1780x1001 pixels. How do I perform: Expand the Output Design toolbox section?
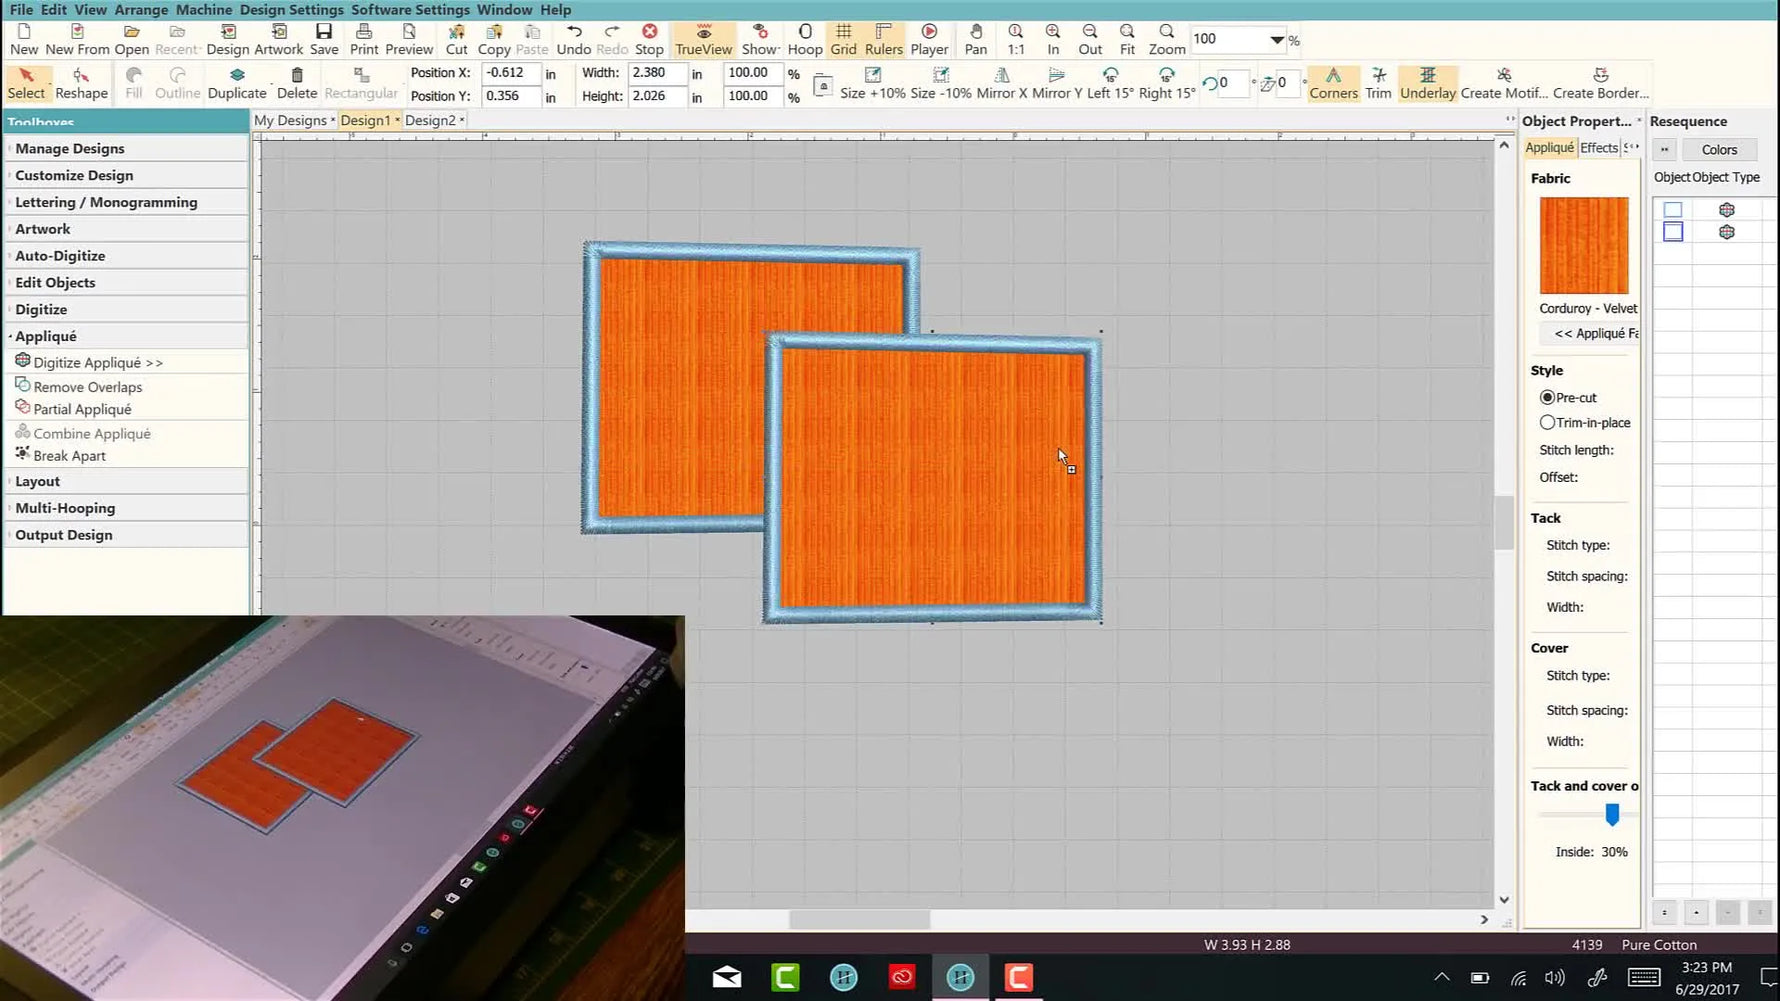pyautogui.click(x=63, y=534)
